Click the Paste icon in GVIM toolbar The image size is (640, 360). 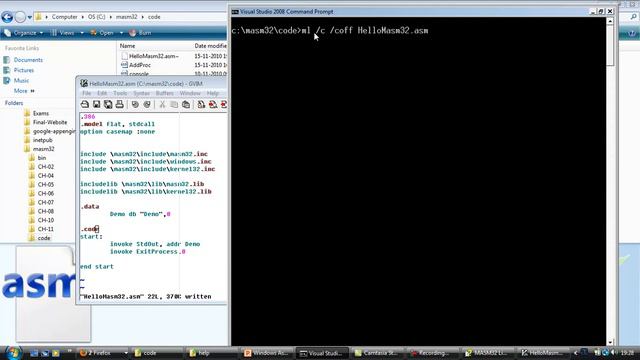[186, 104]
